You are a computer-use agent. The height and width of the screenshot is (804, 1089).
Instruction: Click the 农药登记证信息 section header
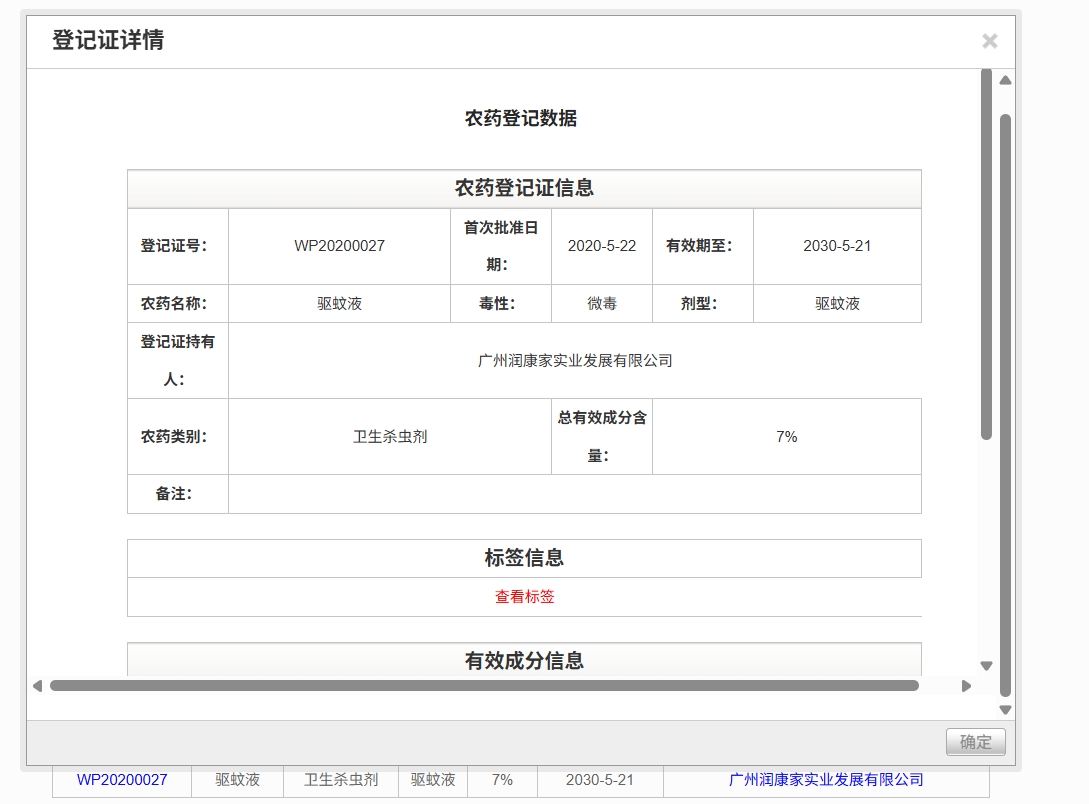[x=524, y=188]
